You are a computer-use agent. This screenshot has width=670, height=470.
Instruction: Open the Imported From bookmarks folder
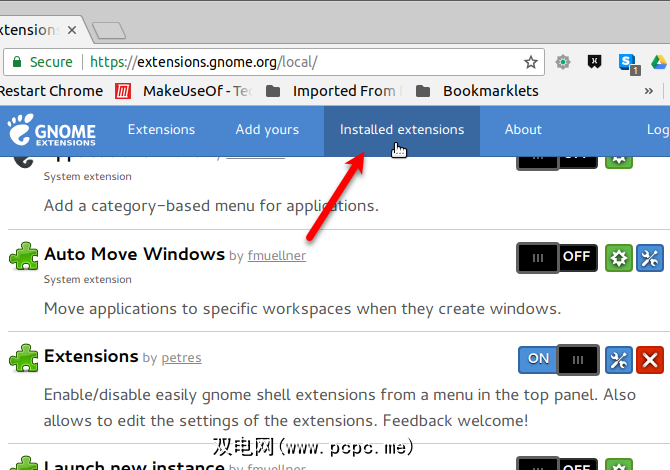pos(334,91)
